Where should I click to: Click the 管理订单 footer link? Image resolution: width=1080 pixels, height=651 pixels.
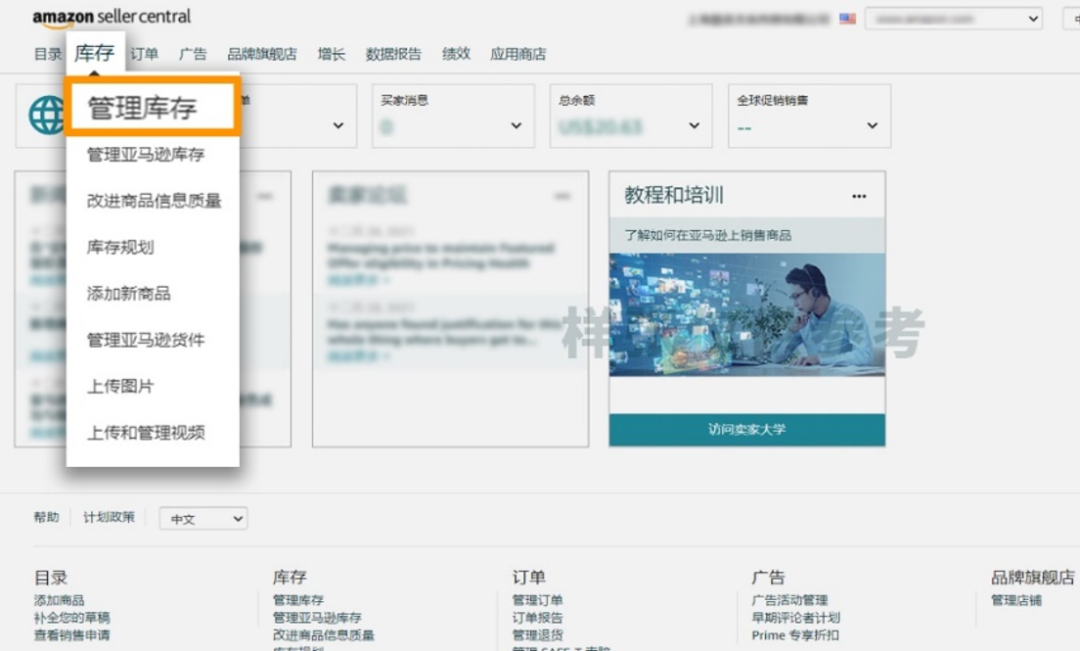pos(537,600)
